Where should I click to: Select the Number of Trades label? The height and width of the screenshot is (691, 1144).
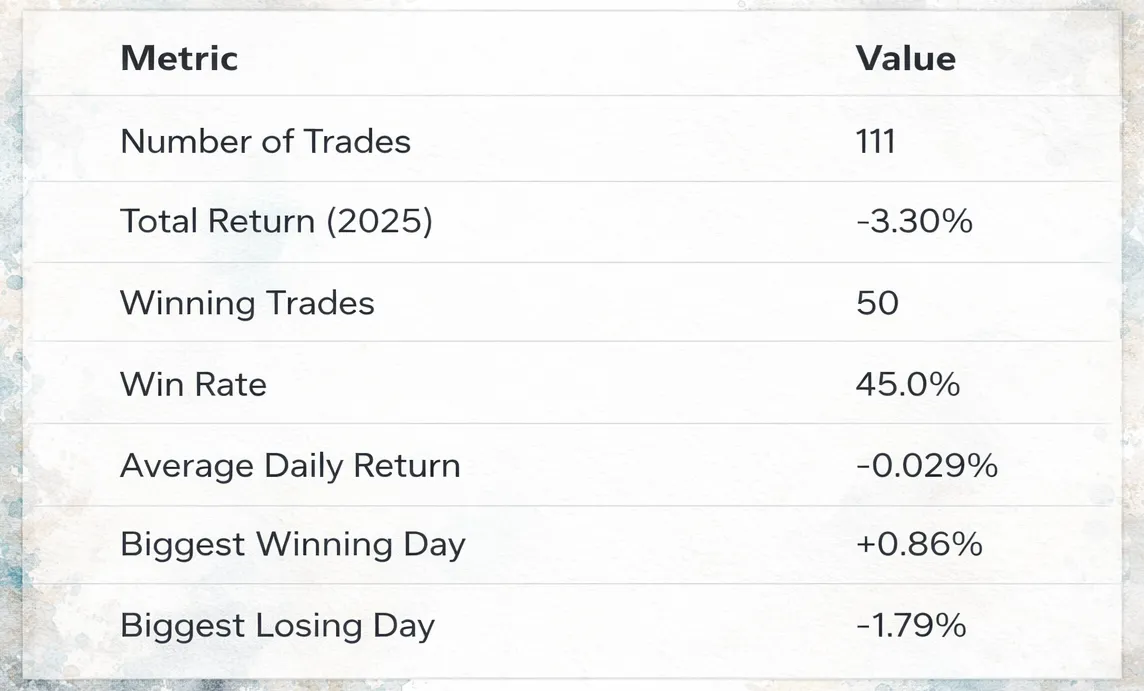click(x=266, y=141)
